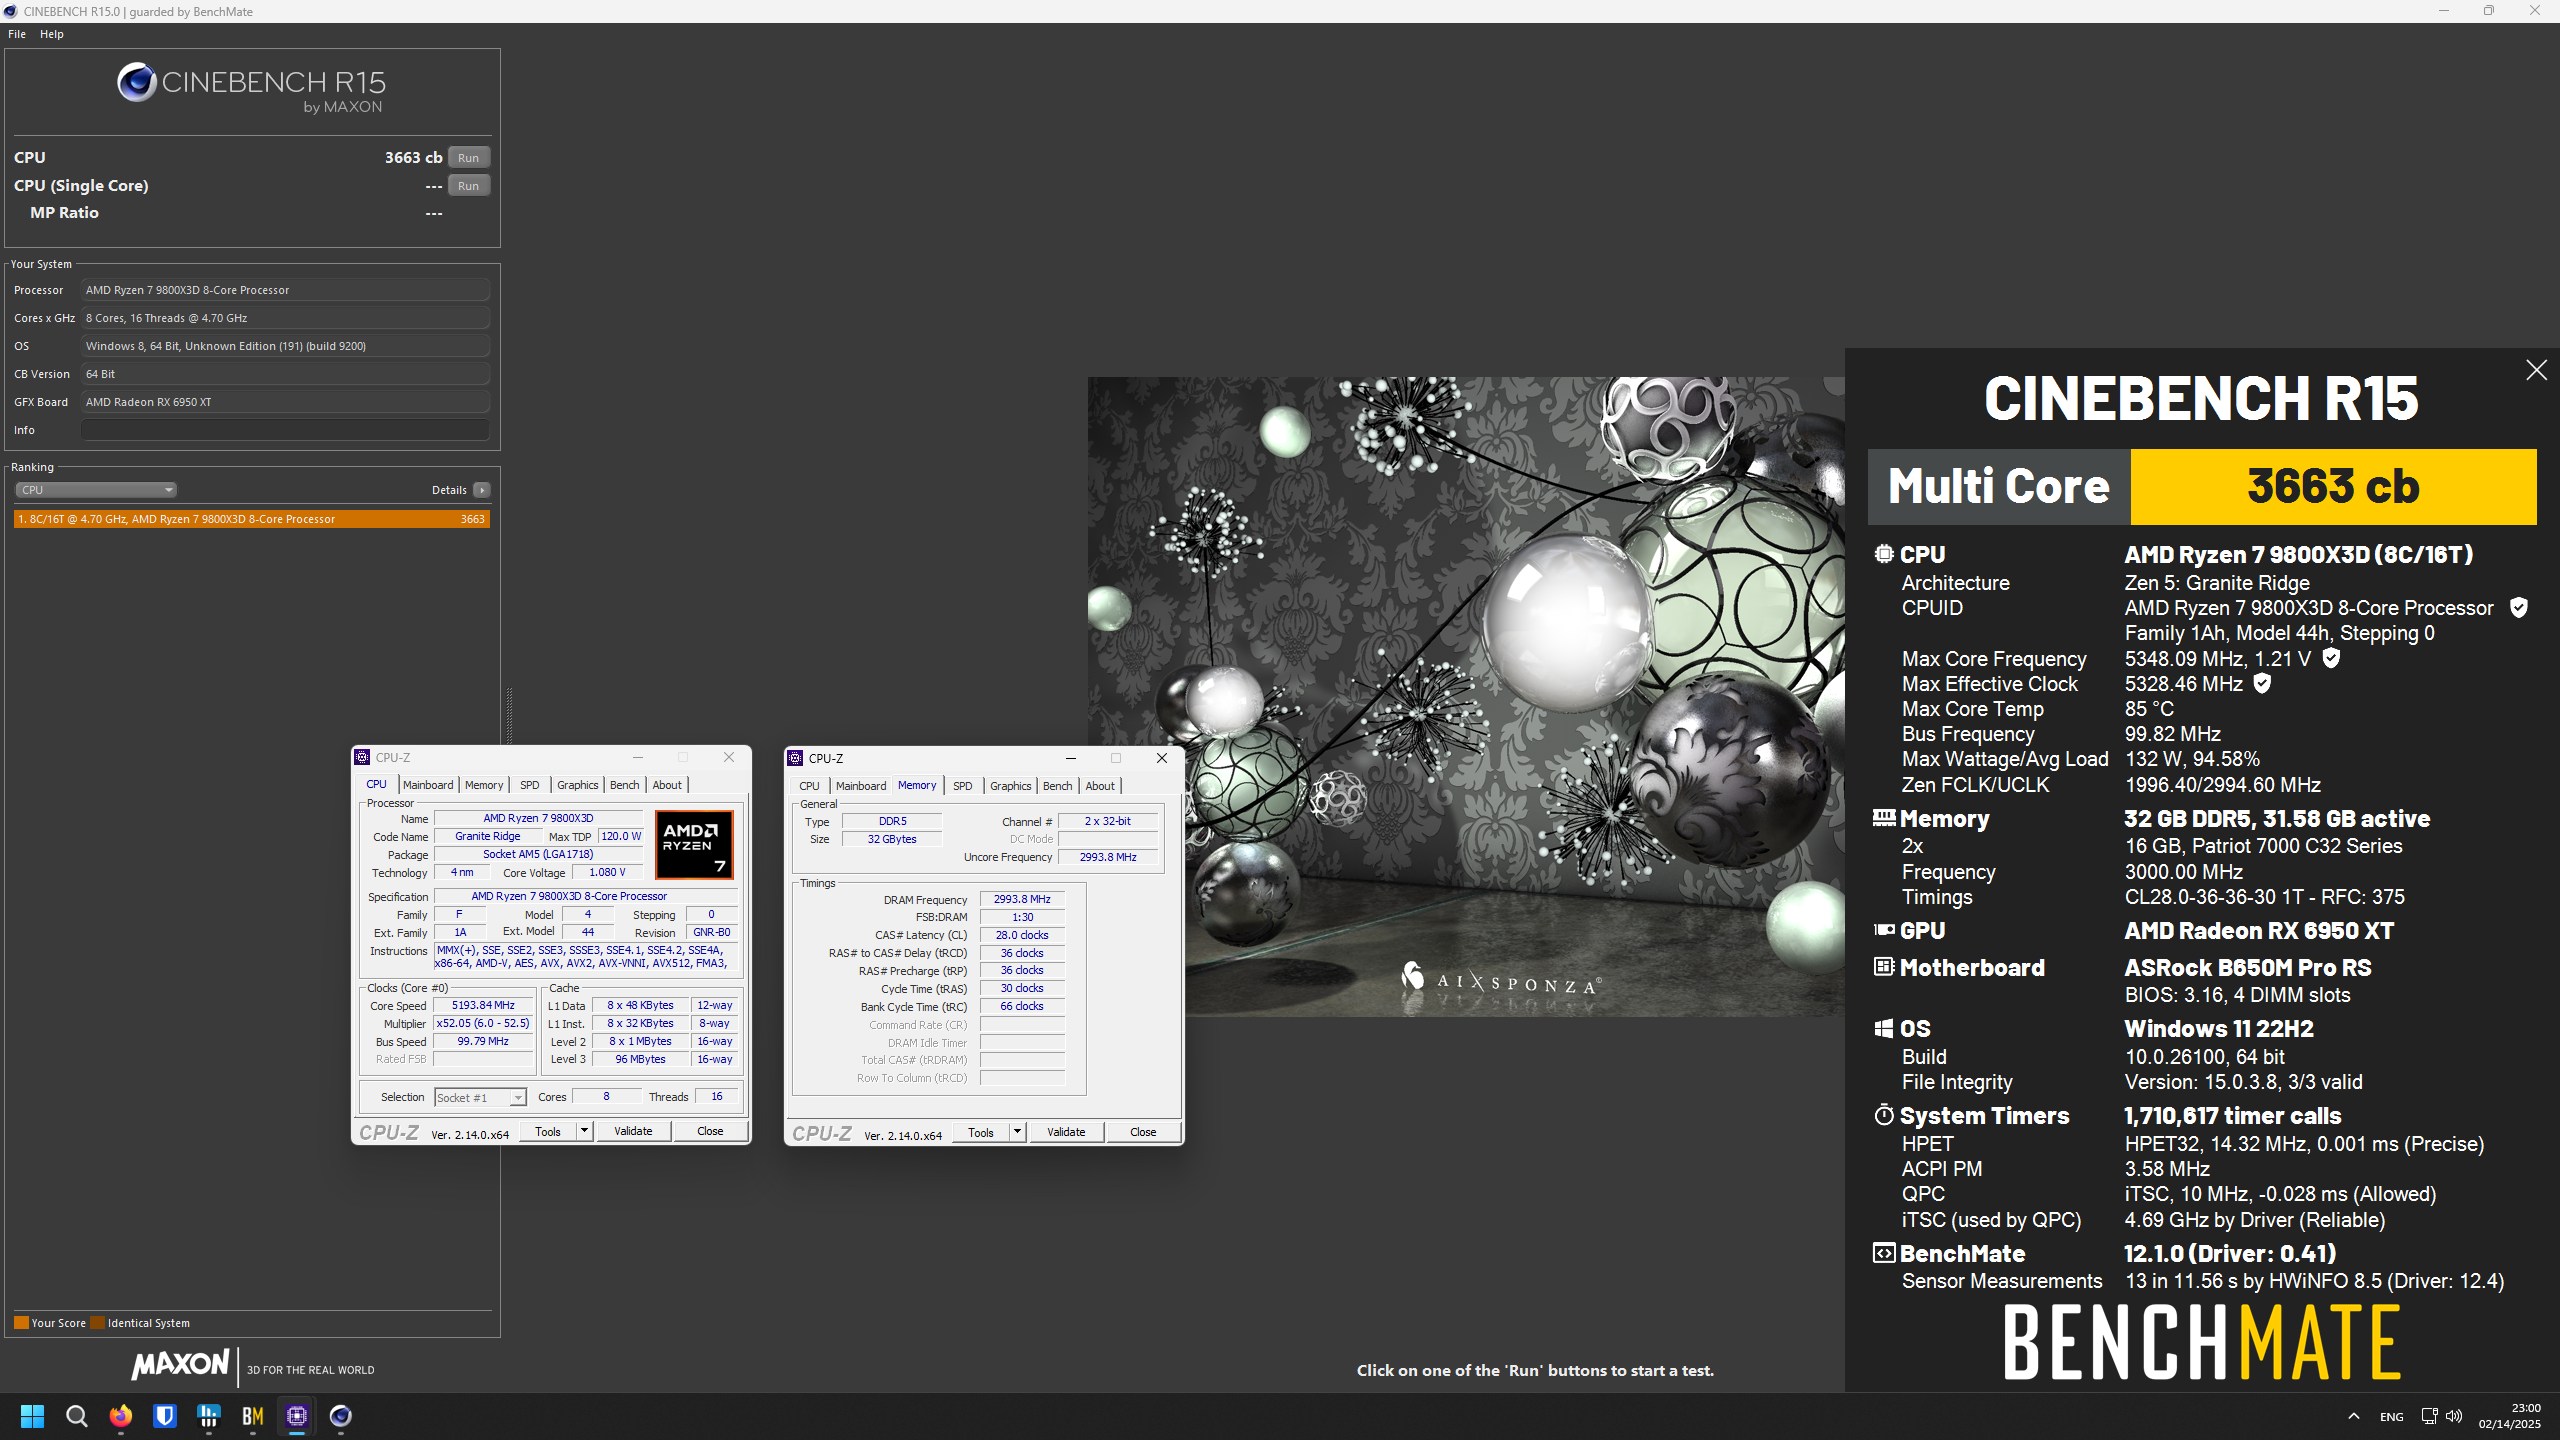Open the File menu

(x=17, y=34)
